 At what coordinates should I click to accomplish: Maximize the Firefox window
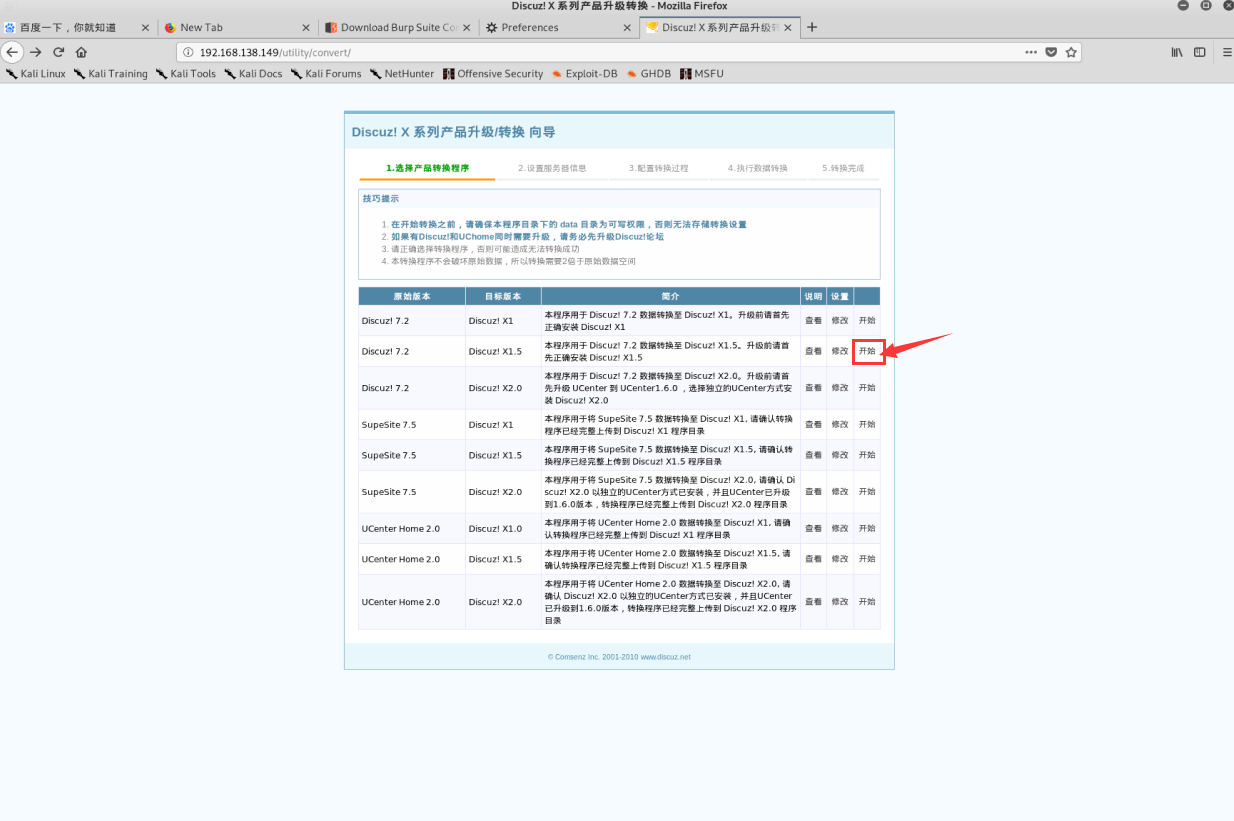1204,6
